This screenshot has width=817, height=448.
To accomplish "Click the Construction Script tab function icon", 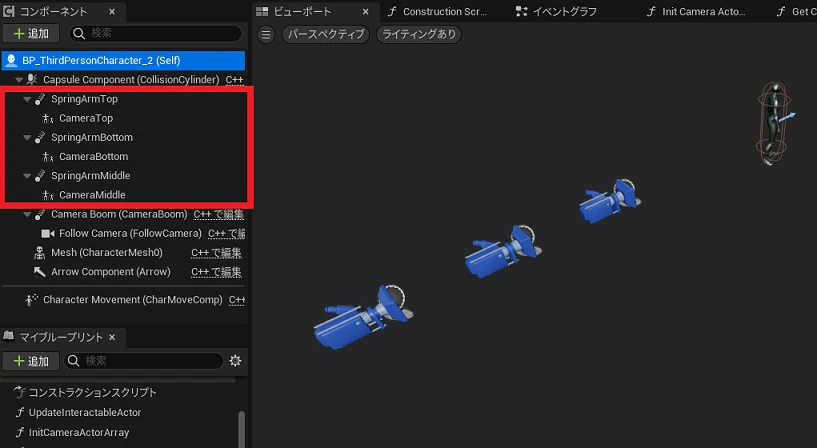I will pyautogui.click(x=392, y=11).
